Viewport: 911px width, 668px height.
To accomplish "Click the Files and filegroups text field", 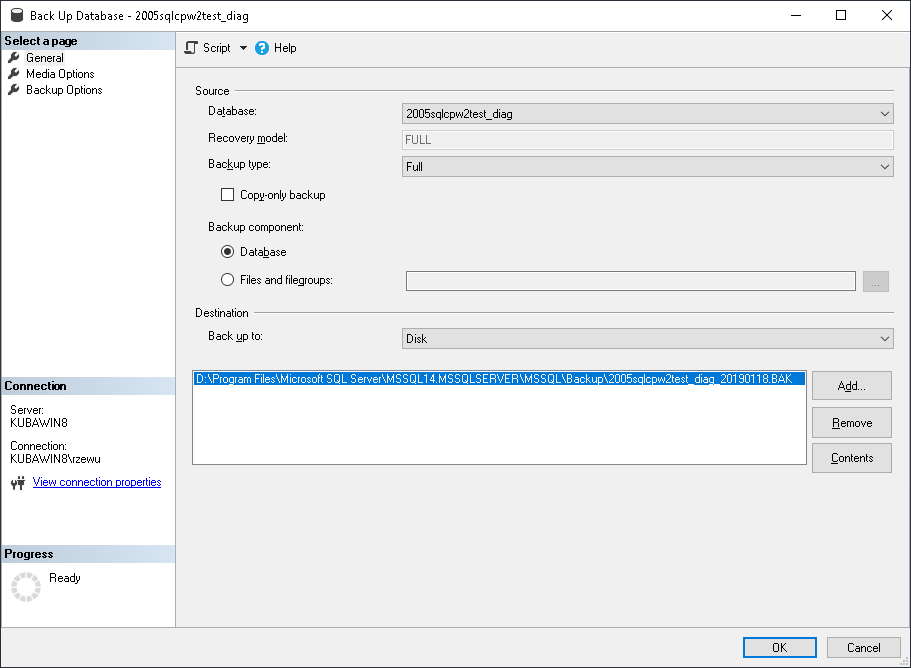I will pos(630,281).
